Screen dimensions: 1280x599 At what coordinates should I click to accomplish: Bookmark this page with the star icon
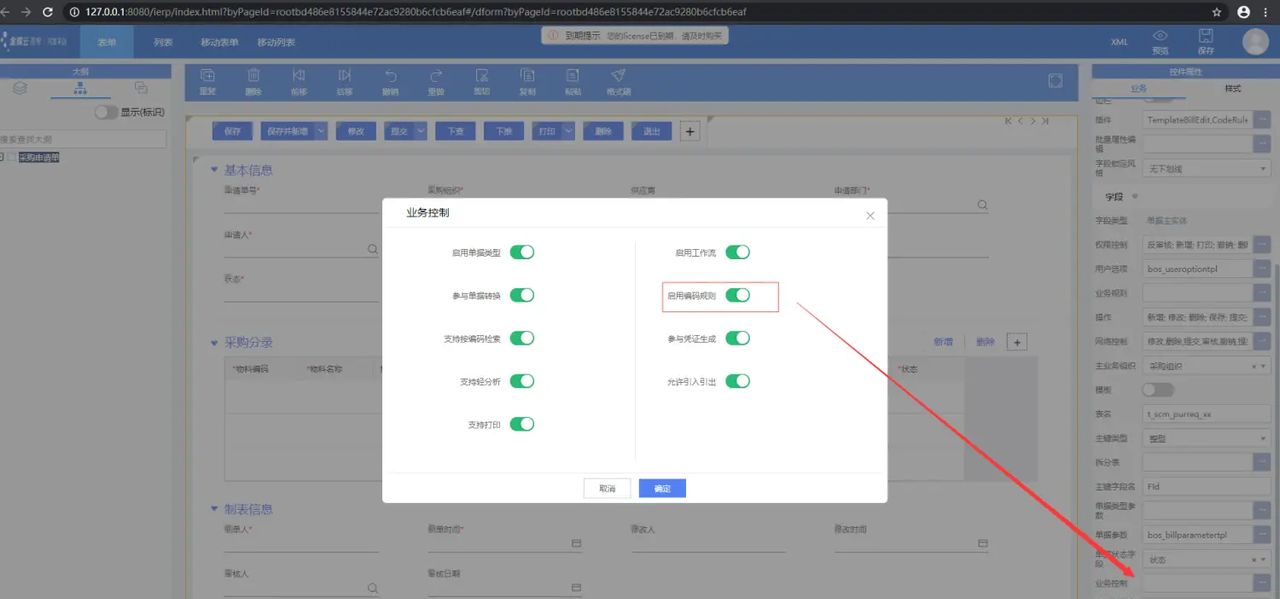[1217, 12]
